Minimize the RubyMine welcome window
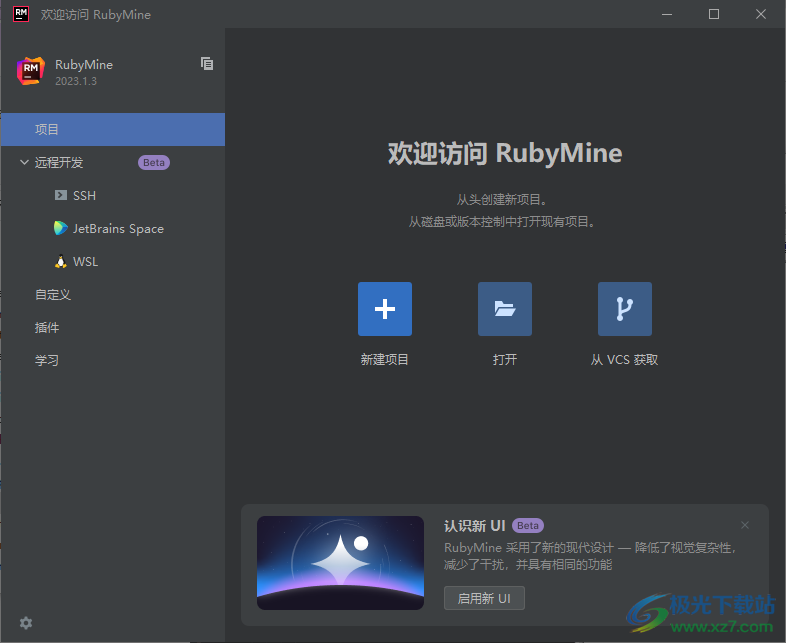This screenshot has width=786, height=643. 667,14
